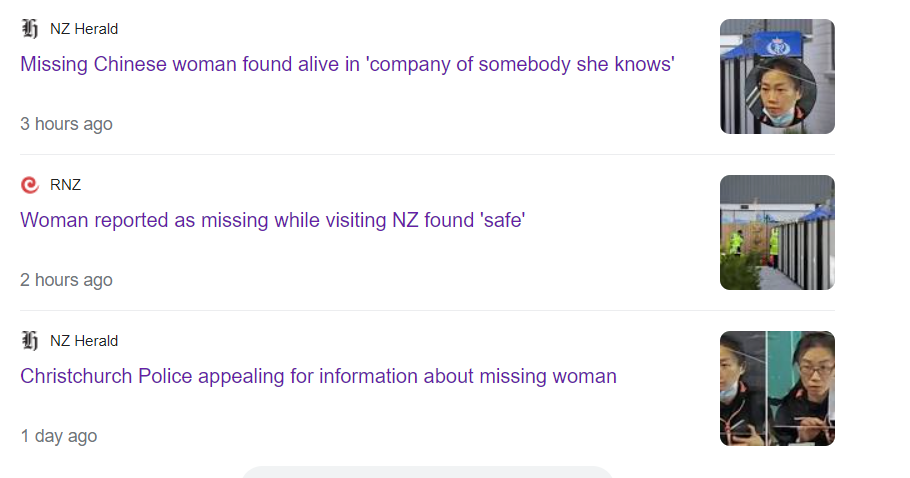Select the RNZ source name label
This screenshot has height=478, width=910.
pyautogui.click(x=66, y=185)
